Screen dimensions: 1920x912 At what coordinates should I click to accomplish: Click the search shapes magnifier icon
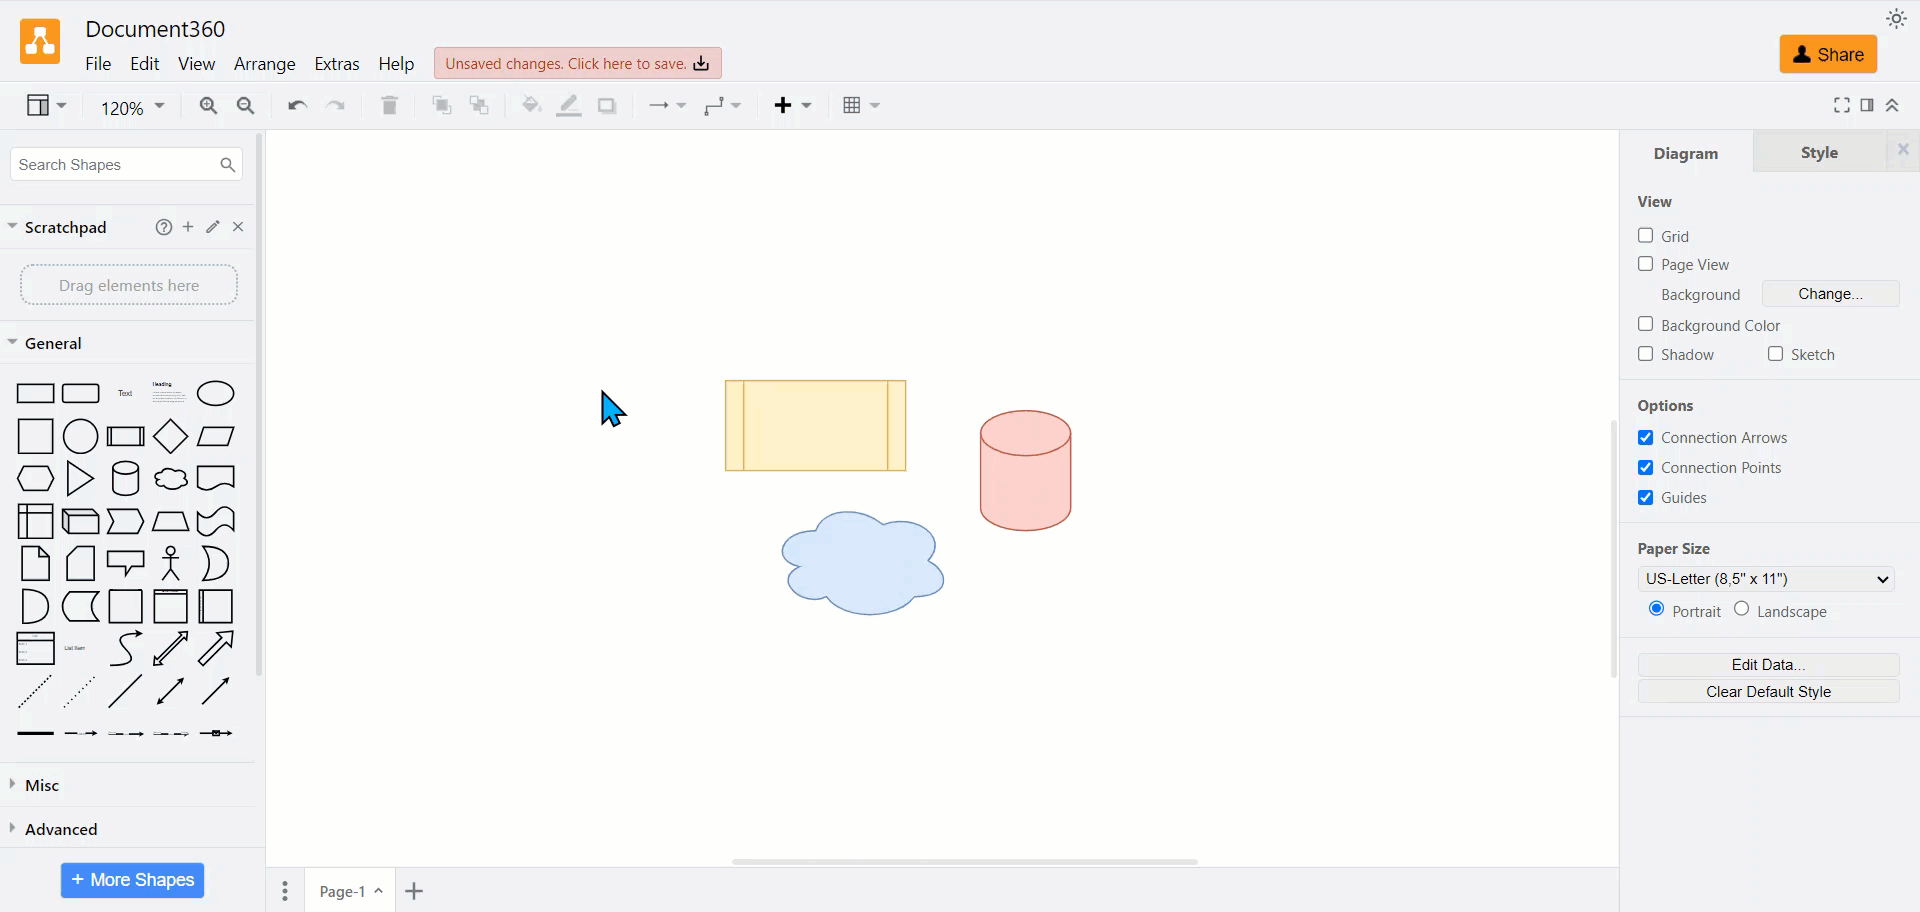pyautogui.click(x=228, y=165)
